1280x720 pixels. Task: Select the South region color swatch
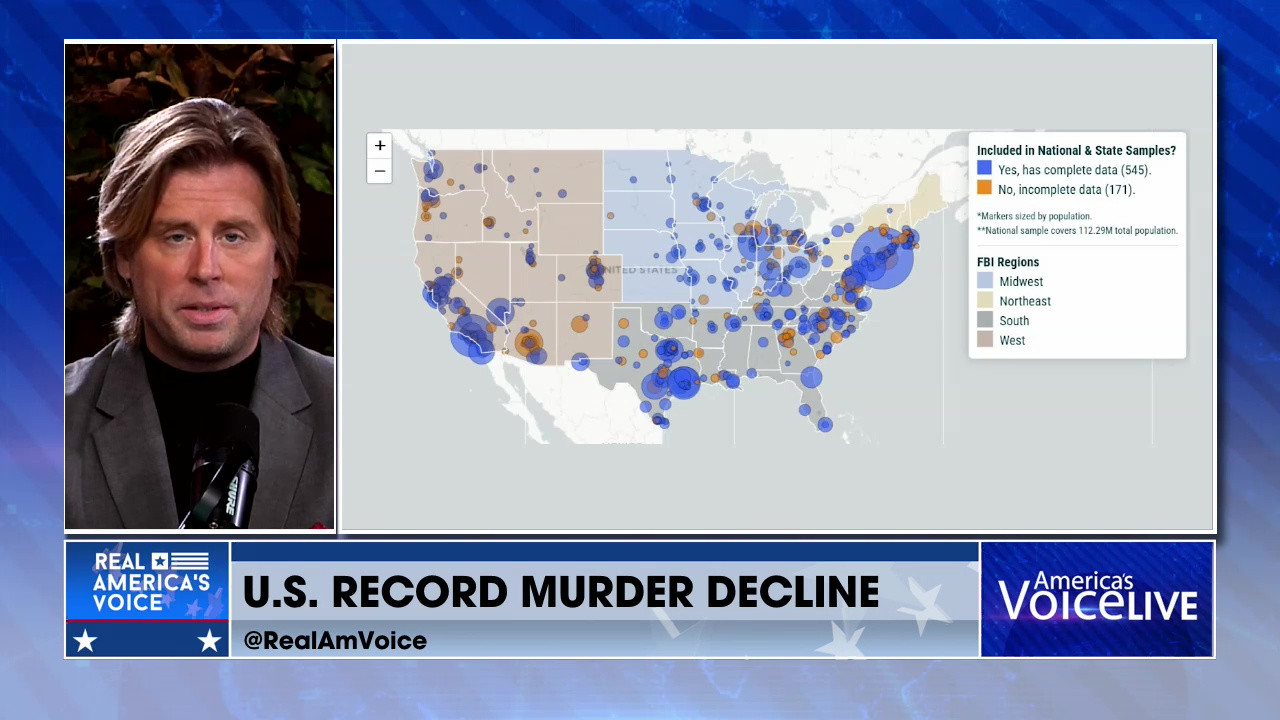click(984, 320)
